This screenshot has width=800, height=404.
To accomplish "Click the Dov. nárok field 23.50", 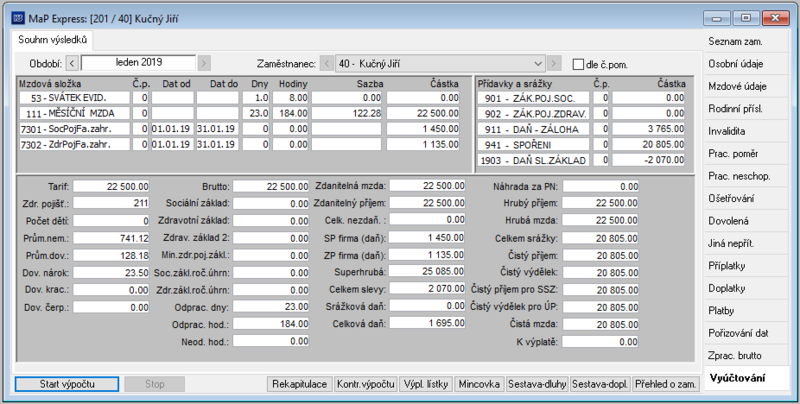I will pos(111,273).
